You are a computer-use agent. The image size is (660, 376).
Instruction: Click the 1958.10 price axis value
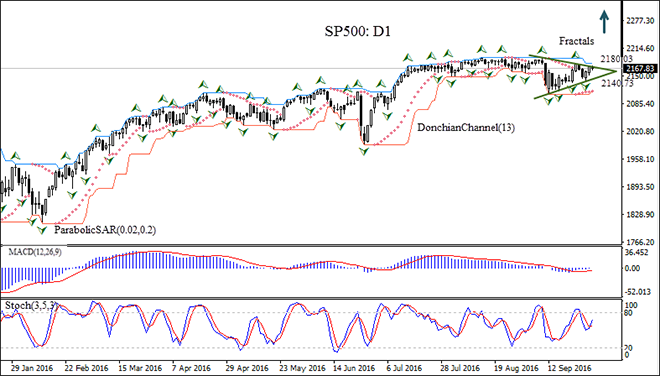tap(641, 159)
